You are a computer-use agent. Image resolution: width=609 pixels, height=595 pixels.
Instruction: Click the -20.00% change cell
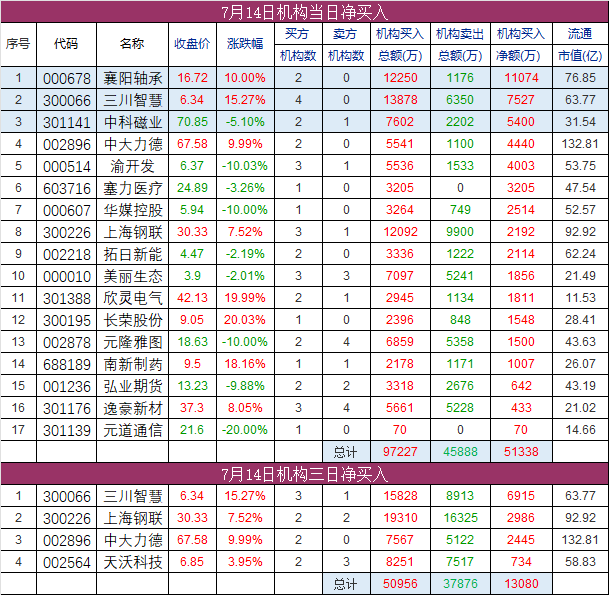tap(245, 430)
